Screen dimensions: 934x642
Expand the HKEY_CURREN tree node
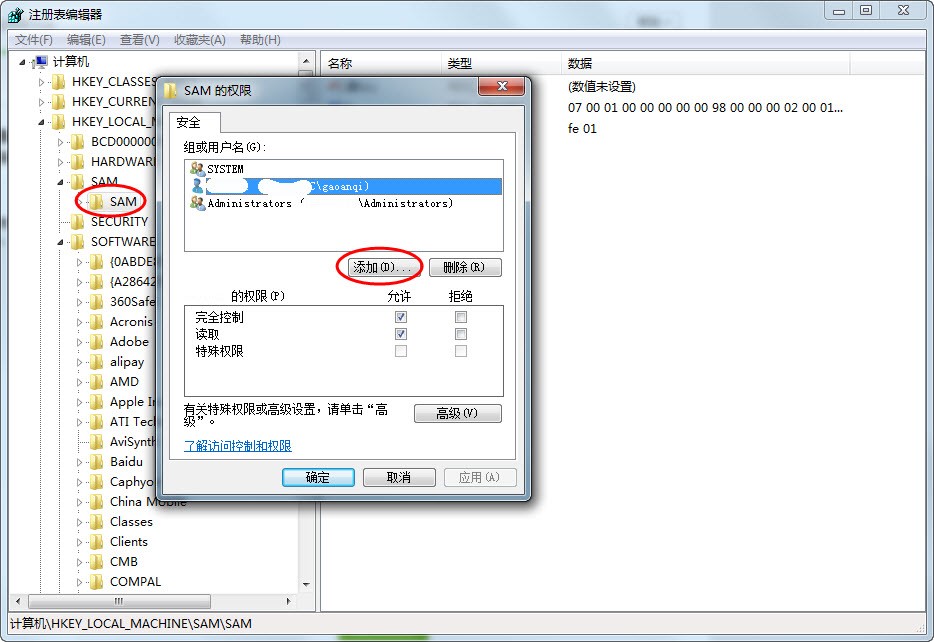pyautogui.click(x=41, y=102)
